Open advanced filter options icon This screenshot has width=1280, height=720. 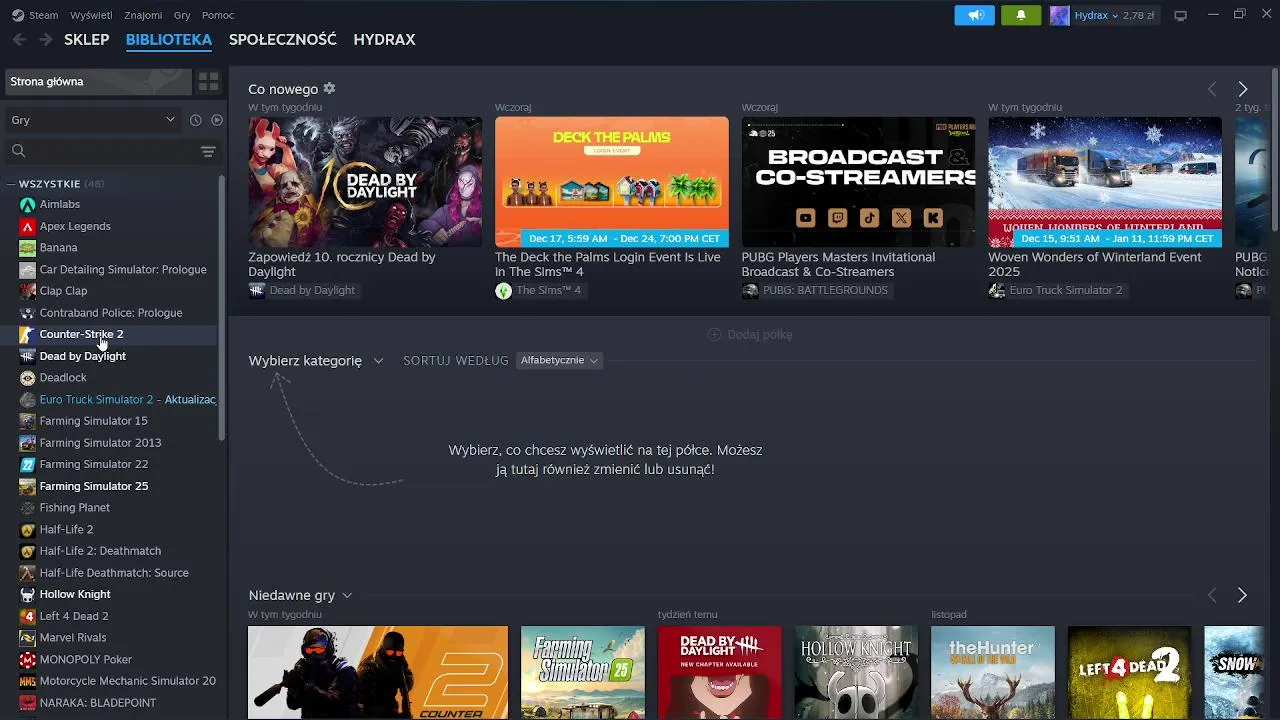[208, 151]
